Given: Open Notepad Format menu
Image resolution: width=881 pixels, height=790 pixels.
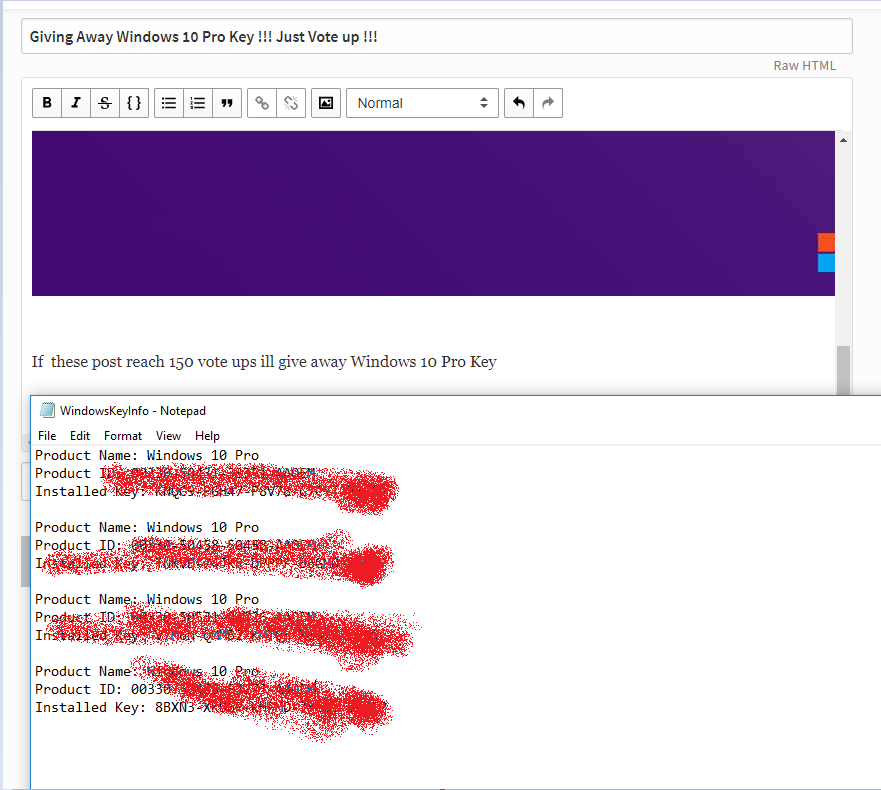Looking at the screenshot, I should point(123,435).
